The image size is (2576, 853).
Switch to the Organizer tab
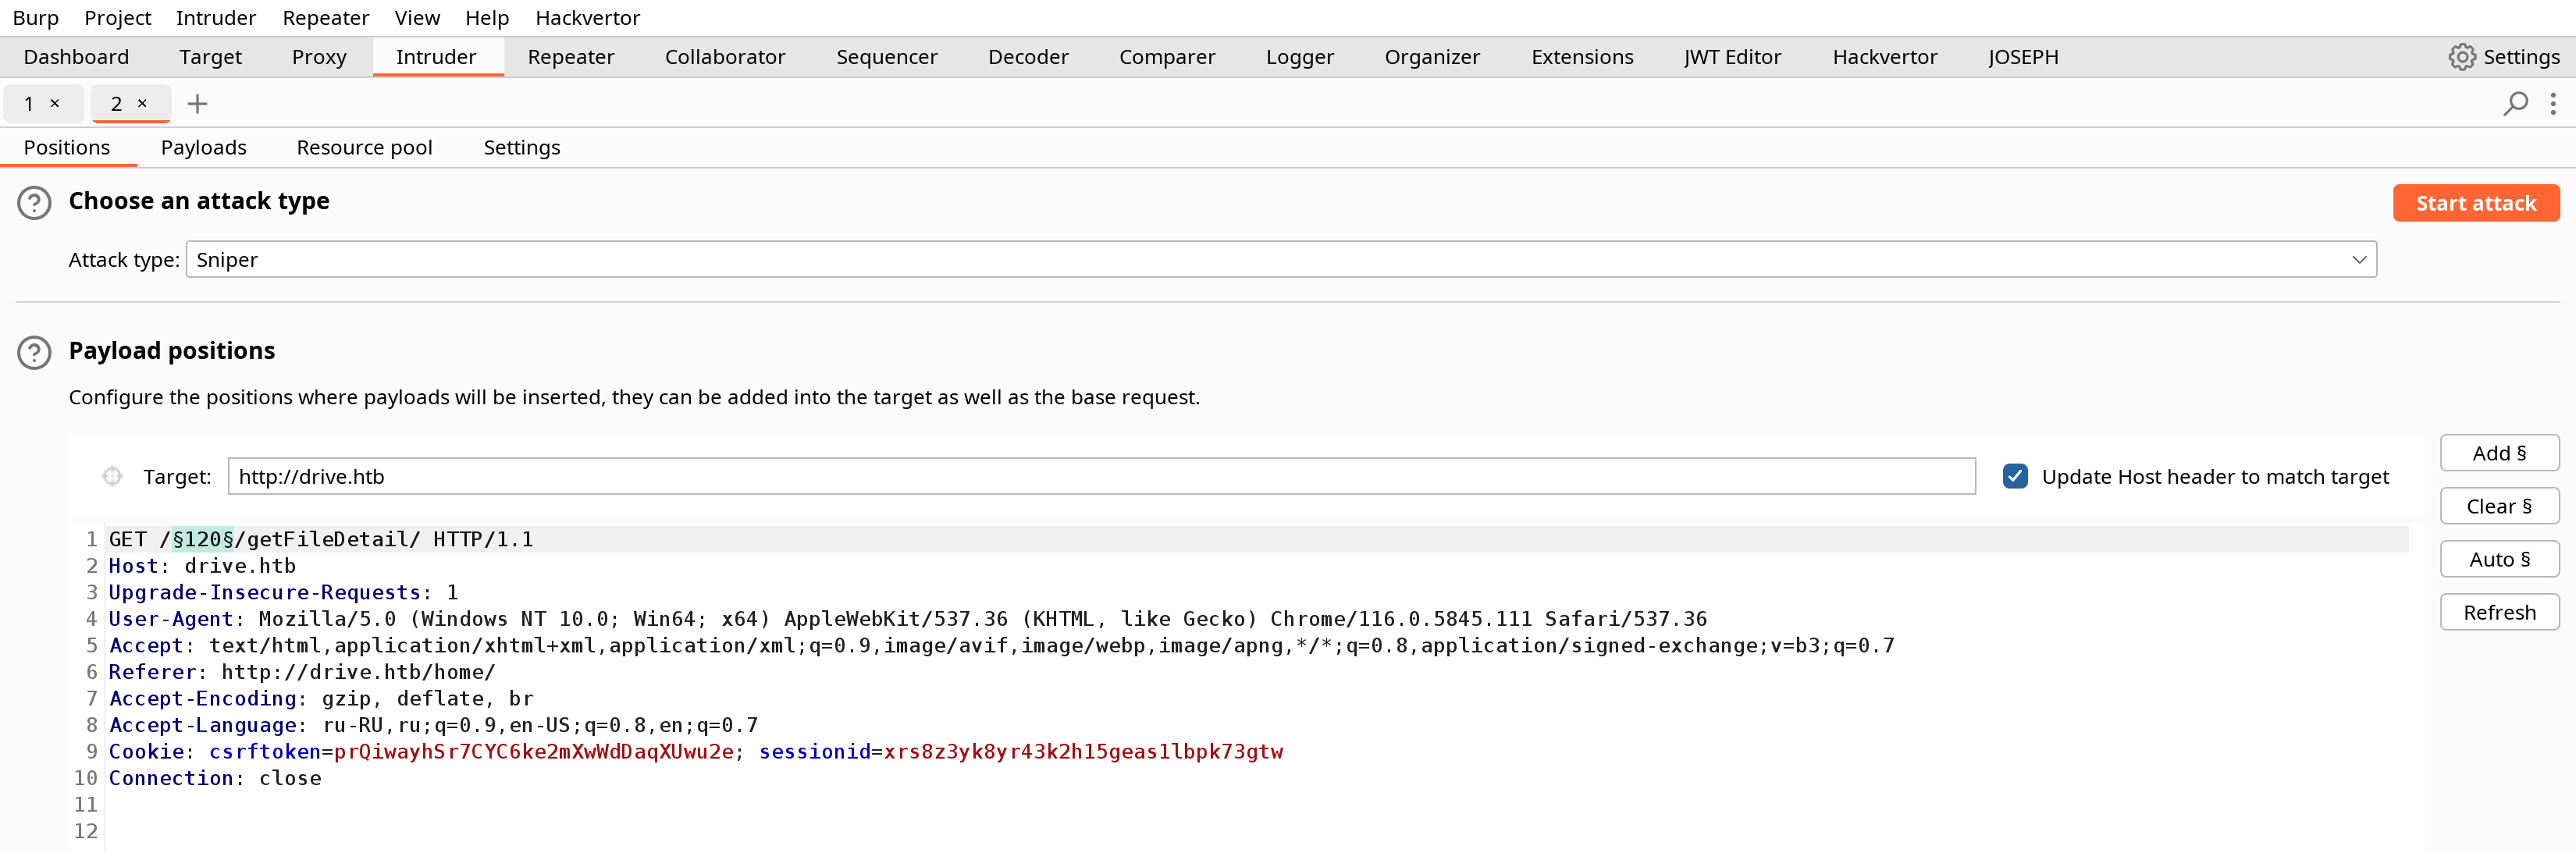point(1432,57)
